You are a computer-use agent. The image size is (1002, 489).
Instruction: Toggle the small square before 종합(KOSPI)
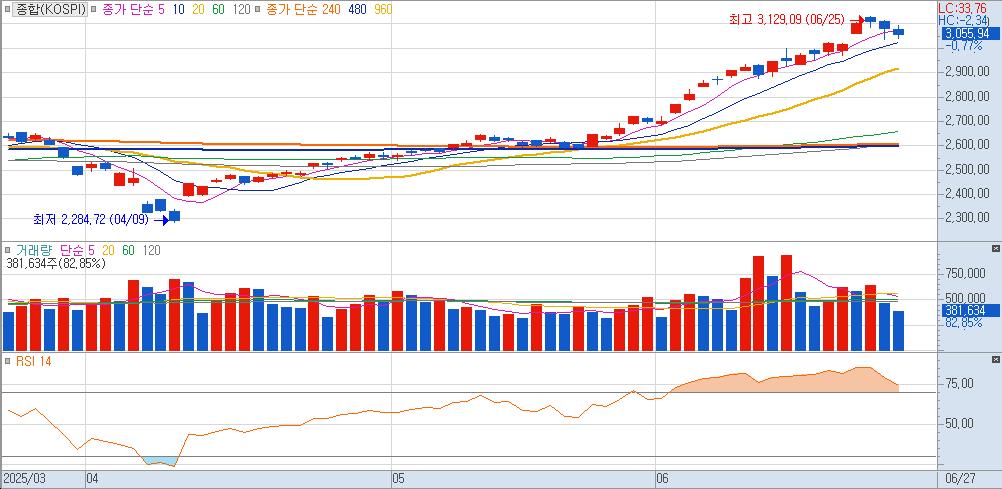coord(8,10)
